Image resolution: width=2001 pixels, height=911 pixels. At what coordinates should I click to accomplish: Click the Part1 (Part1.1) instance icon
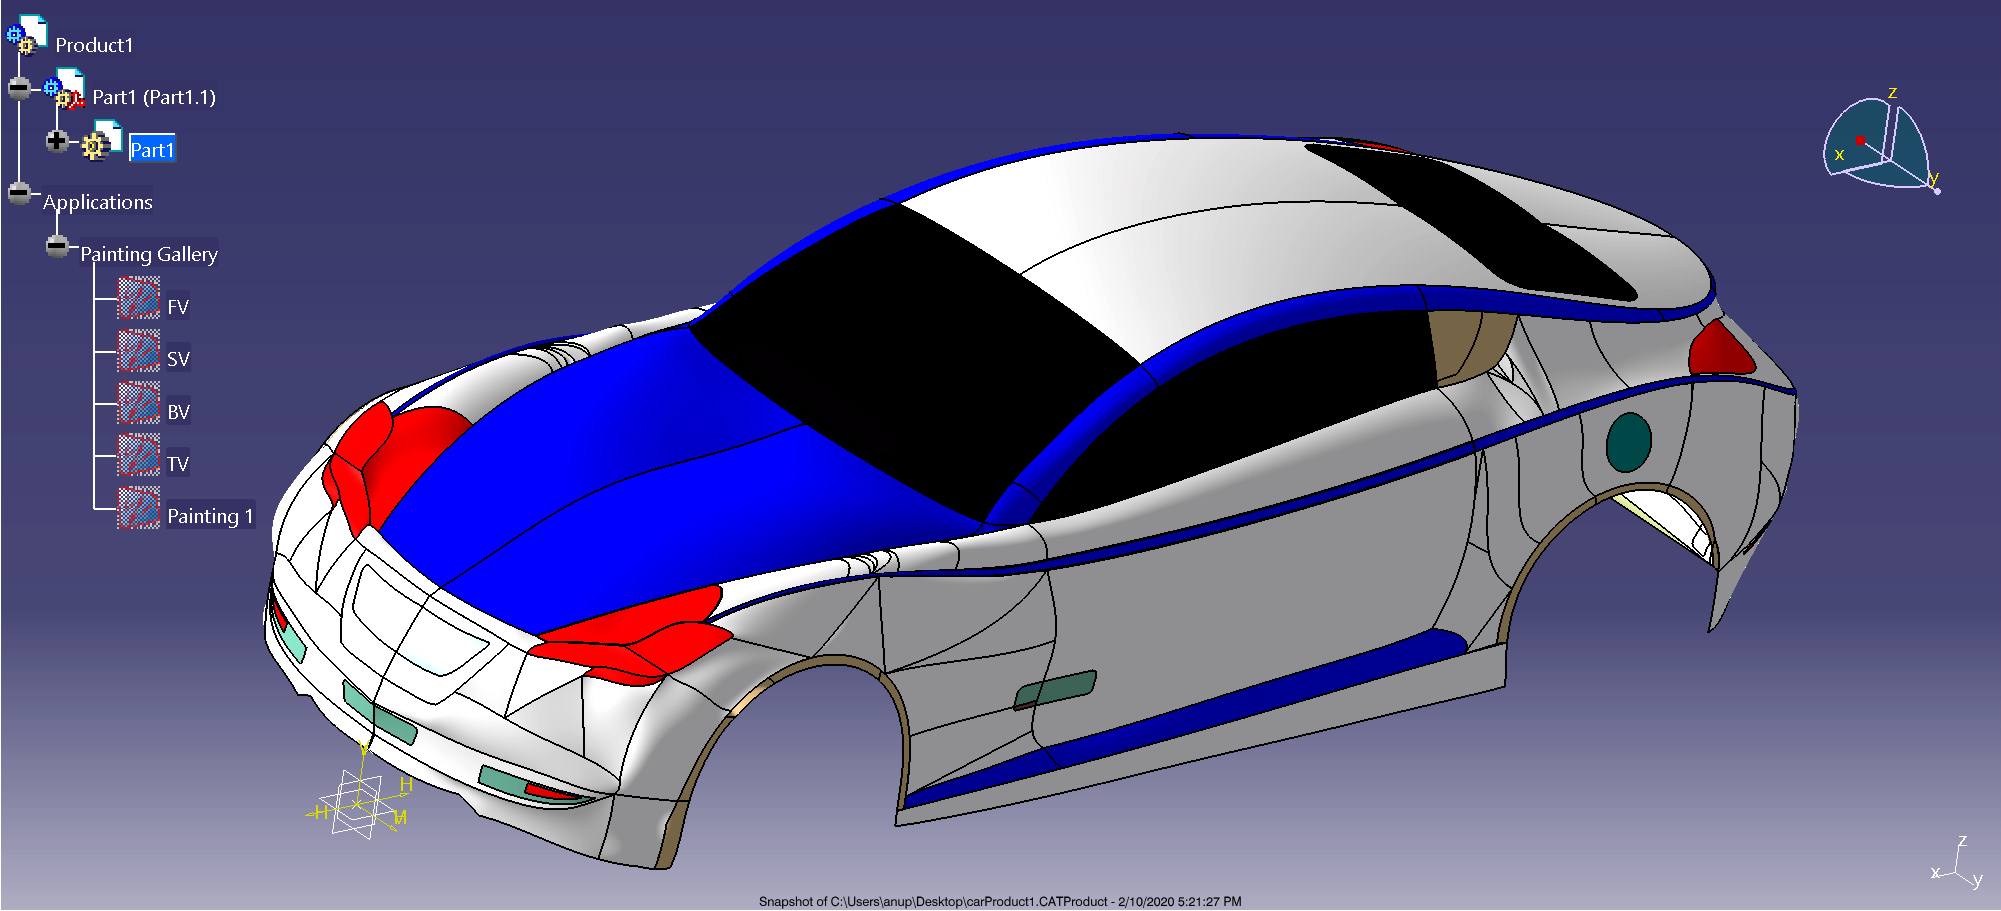tap(64, 88)
